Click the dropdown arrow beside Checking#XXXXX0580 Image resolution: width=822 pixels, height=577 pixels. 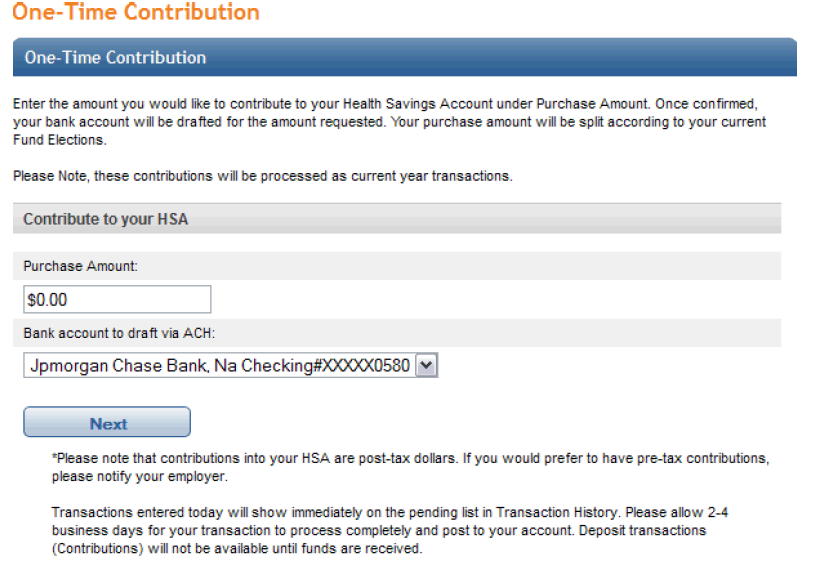pos(427,366)
